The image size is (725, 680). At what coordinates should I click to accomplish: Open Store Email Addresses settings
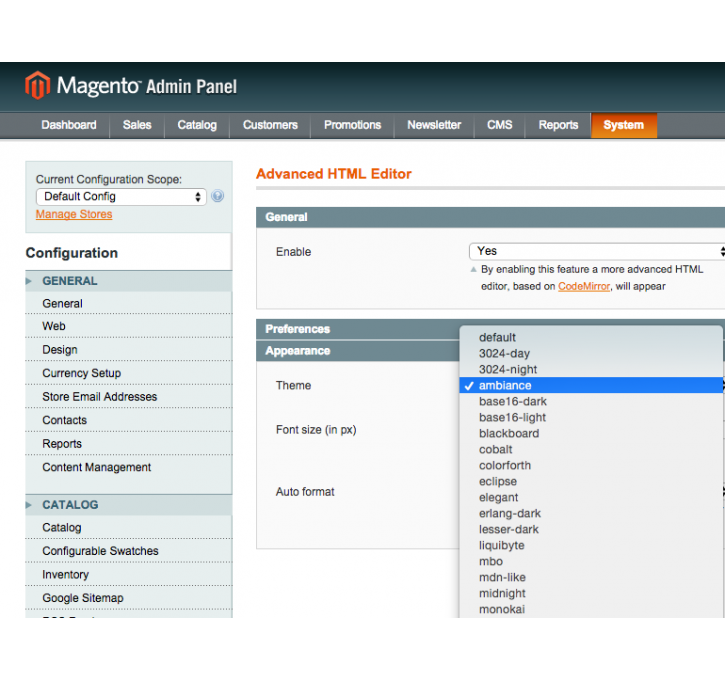click(99, 397)
